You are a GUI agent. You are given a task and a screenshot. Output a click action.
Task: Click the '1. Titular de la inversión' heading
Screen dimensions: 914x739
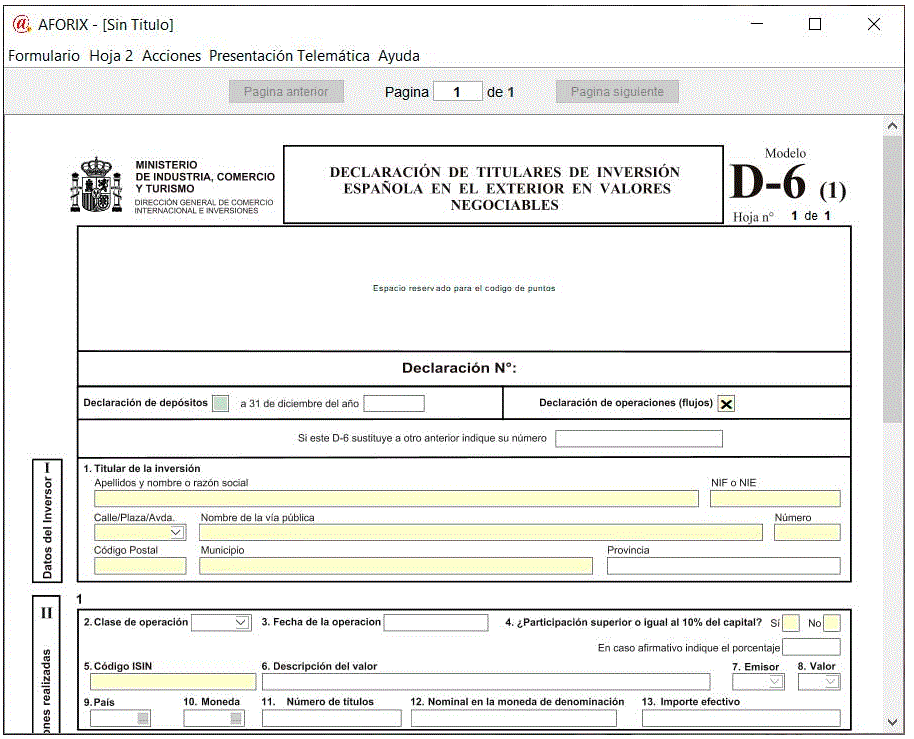pyautogui.click(x=142, y=469)
